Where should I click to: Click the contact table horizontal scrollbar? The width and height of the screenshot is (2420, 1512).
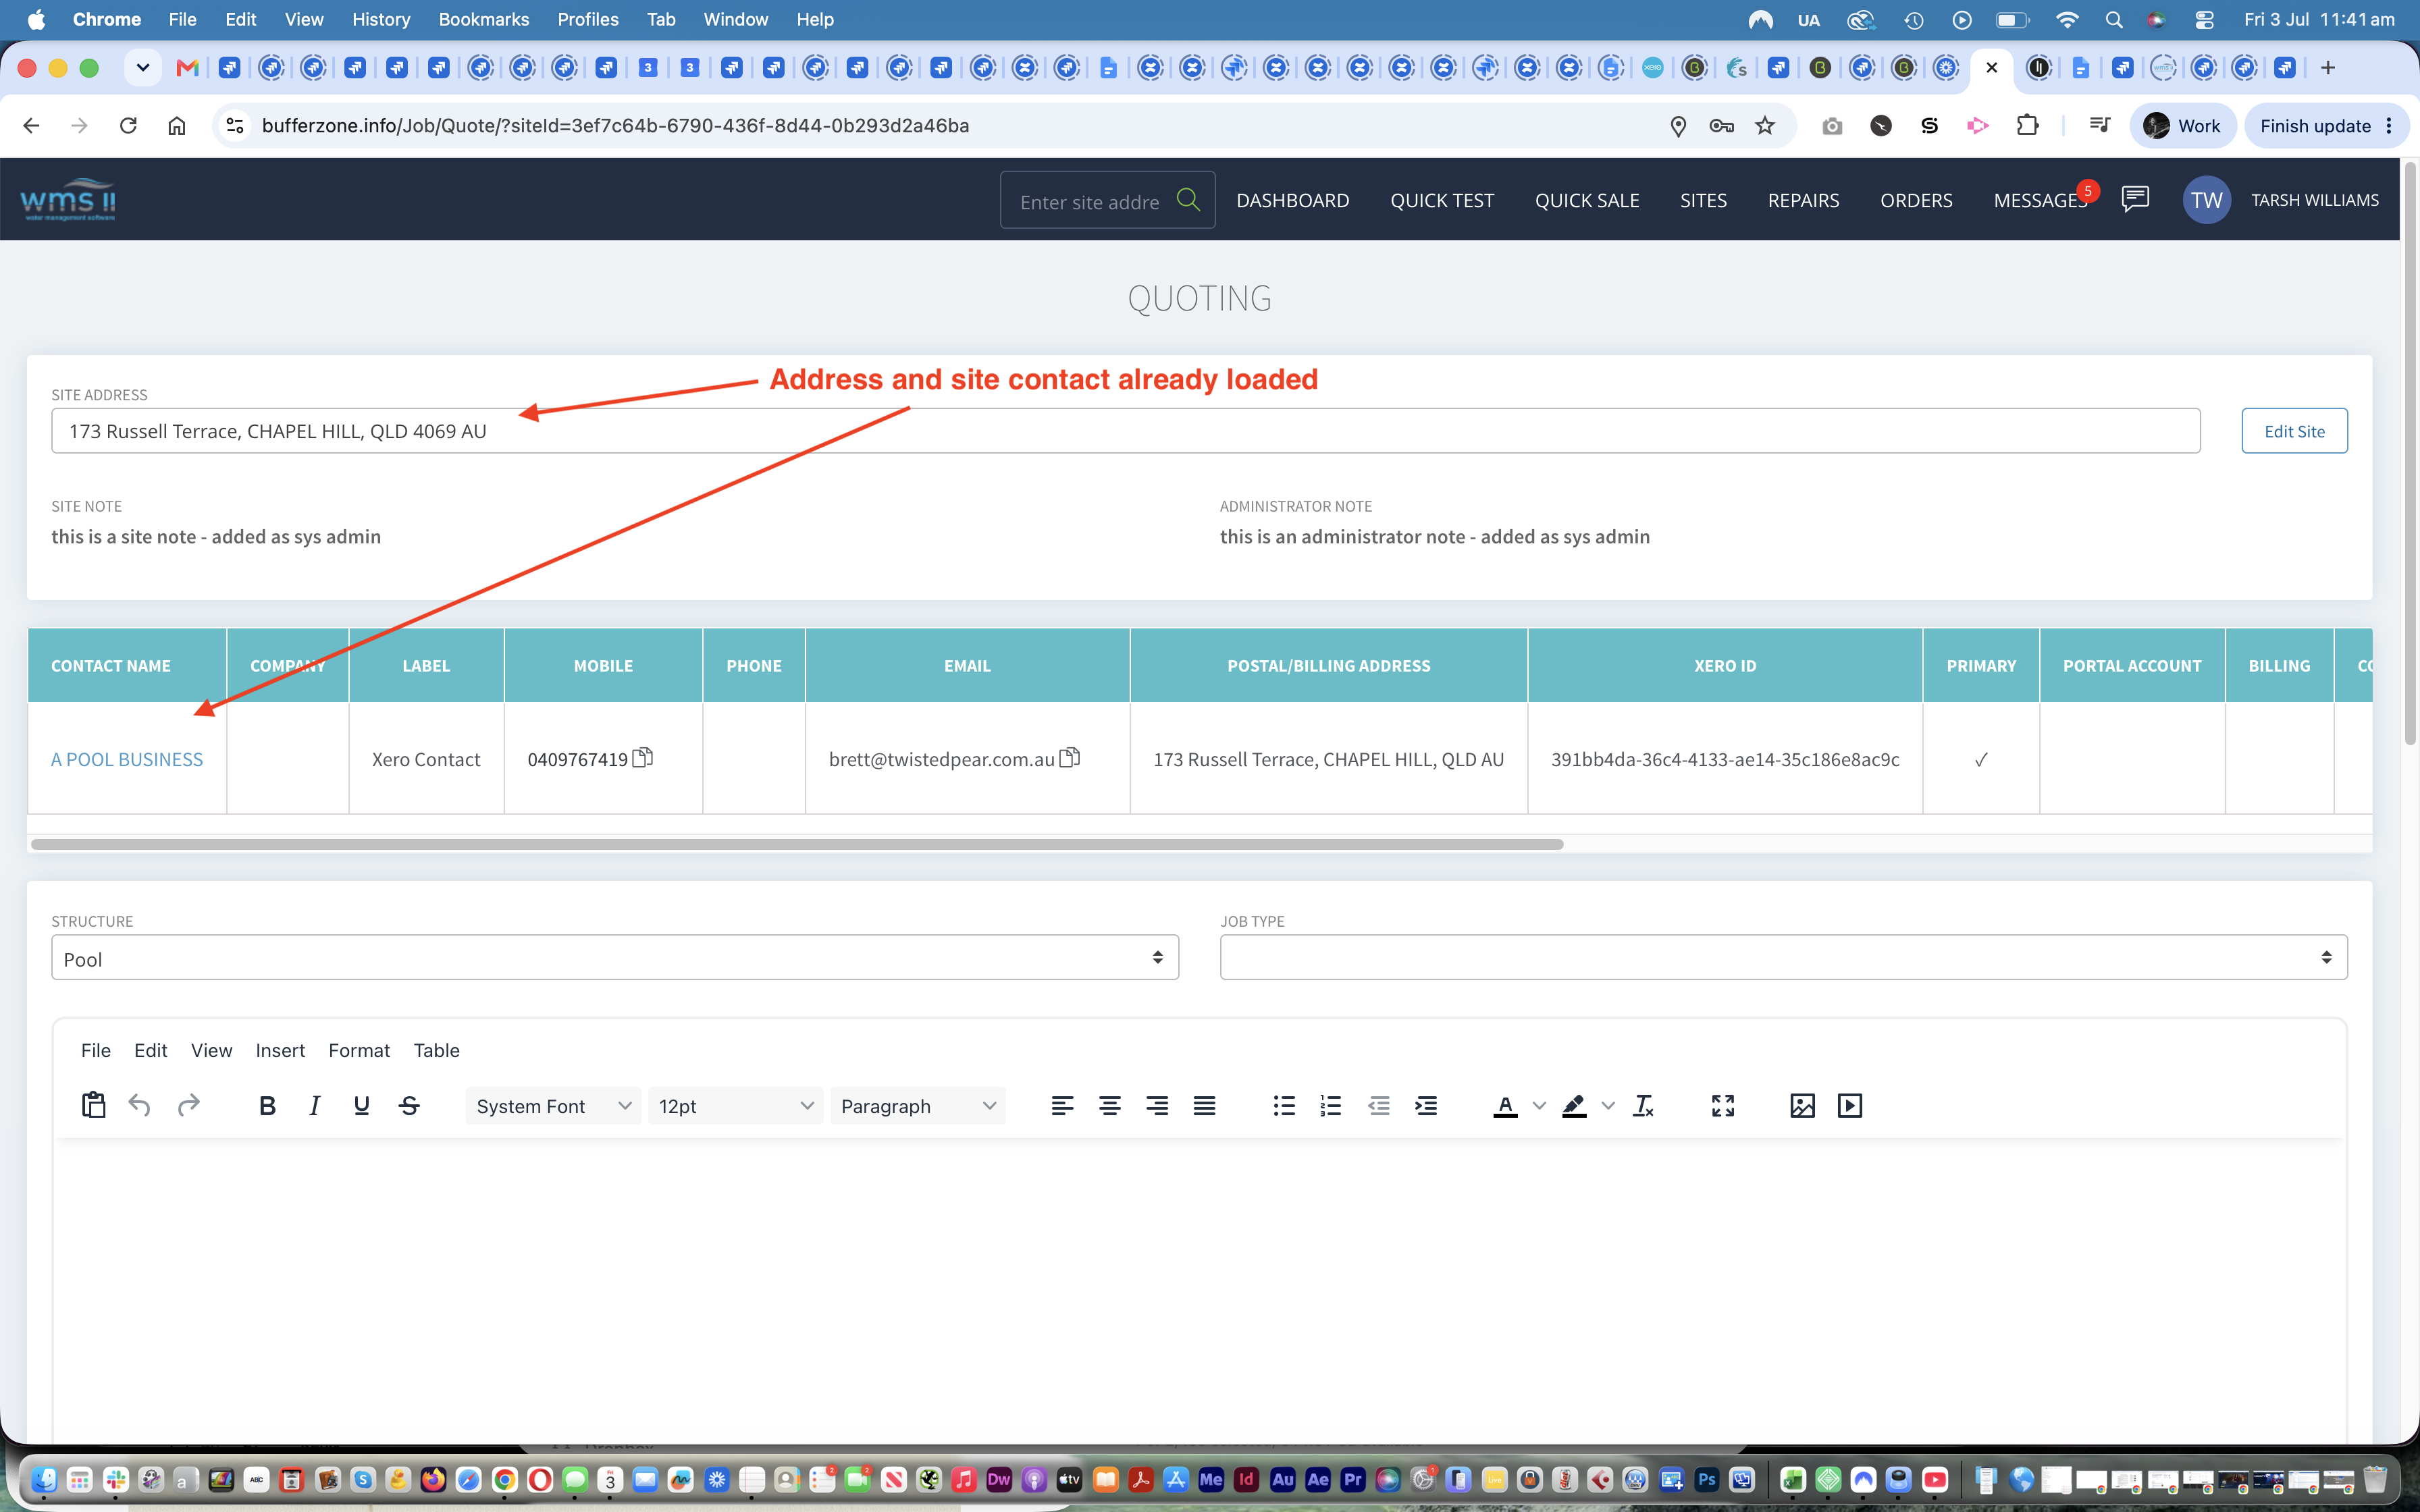tap(797, 844)
